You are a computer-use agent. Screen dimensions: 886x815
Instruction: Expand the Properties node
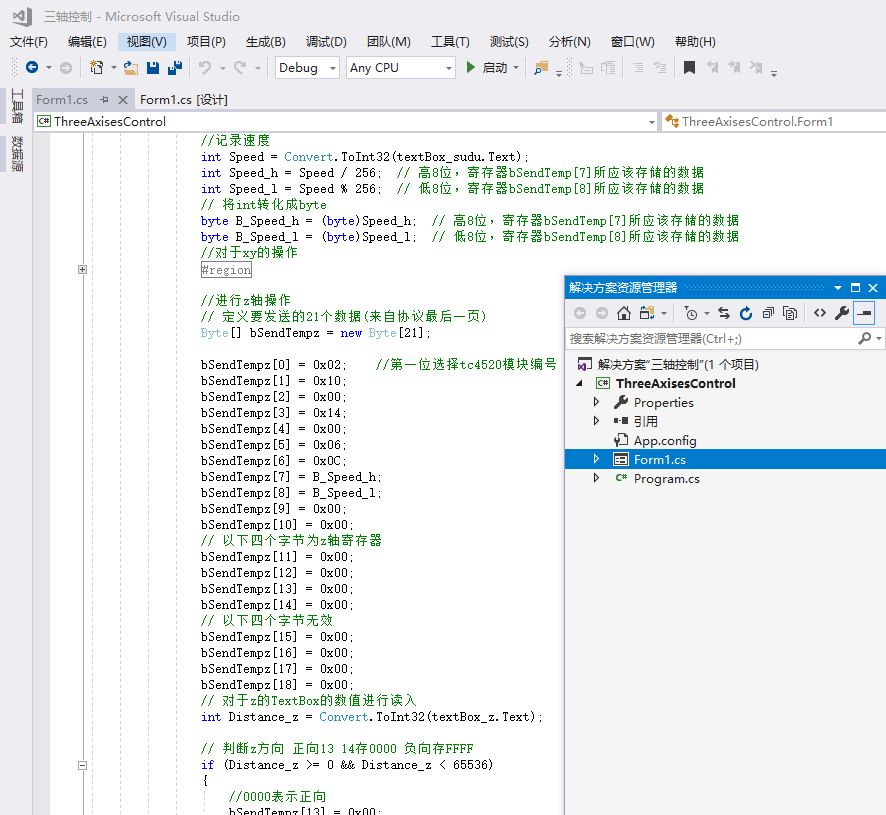tap(597, 402)
